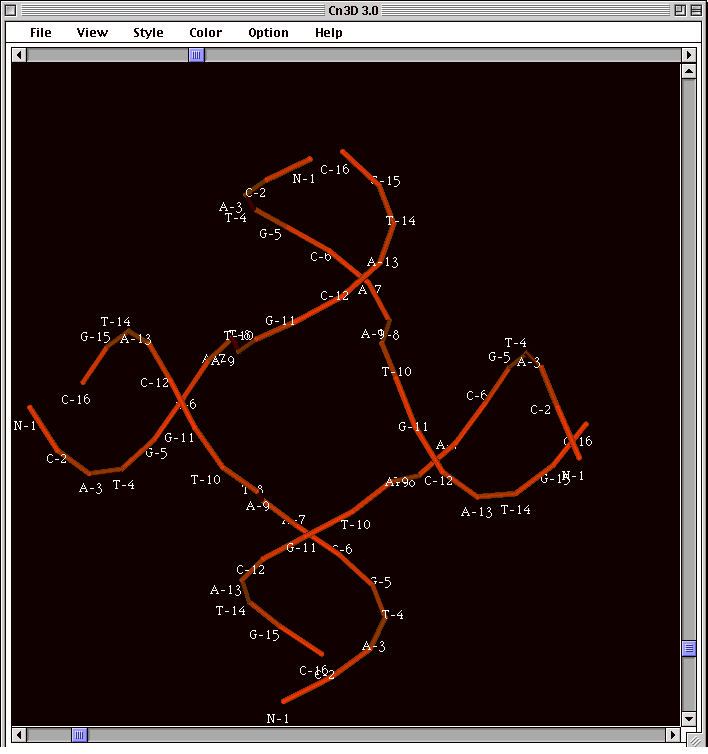Image resolution: width=708 pixels, height=754 pixels.
Task: Open the File menu
Action: coord(40,33)
